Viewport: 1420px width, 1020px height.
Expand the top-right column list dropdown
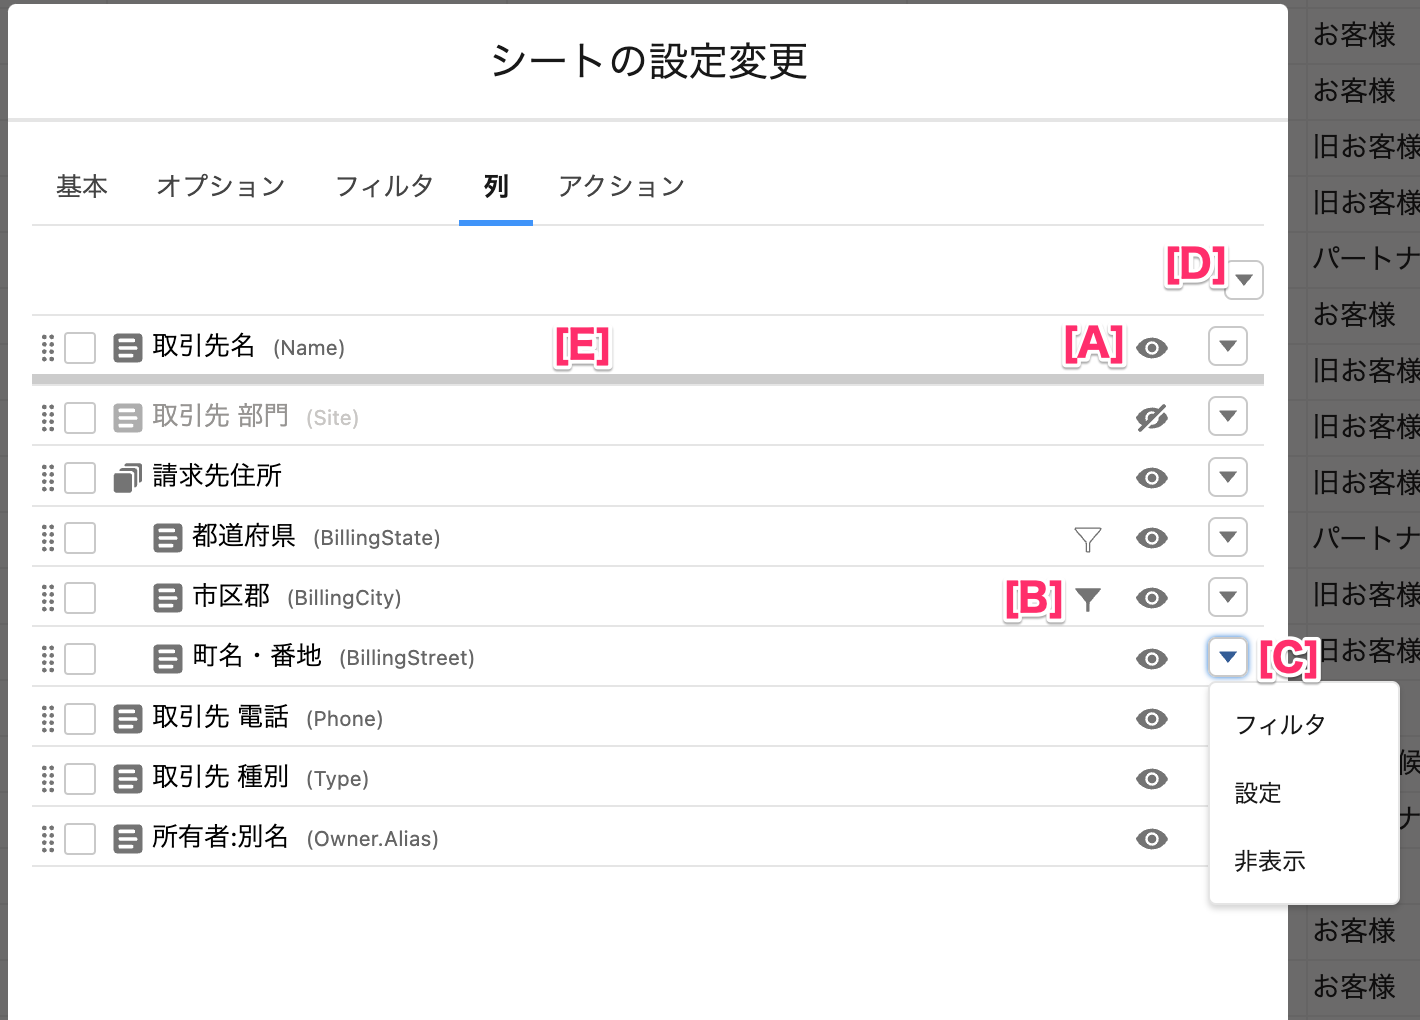pos(1244,280)
